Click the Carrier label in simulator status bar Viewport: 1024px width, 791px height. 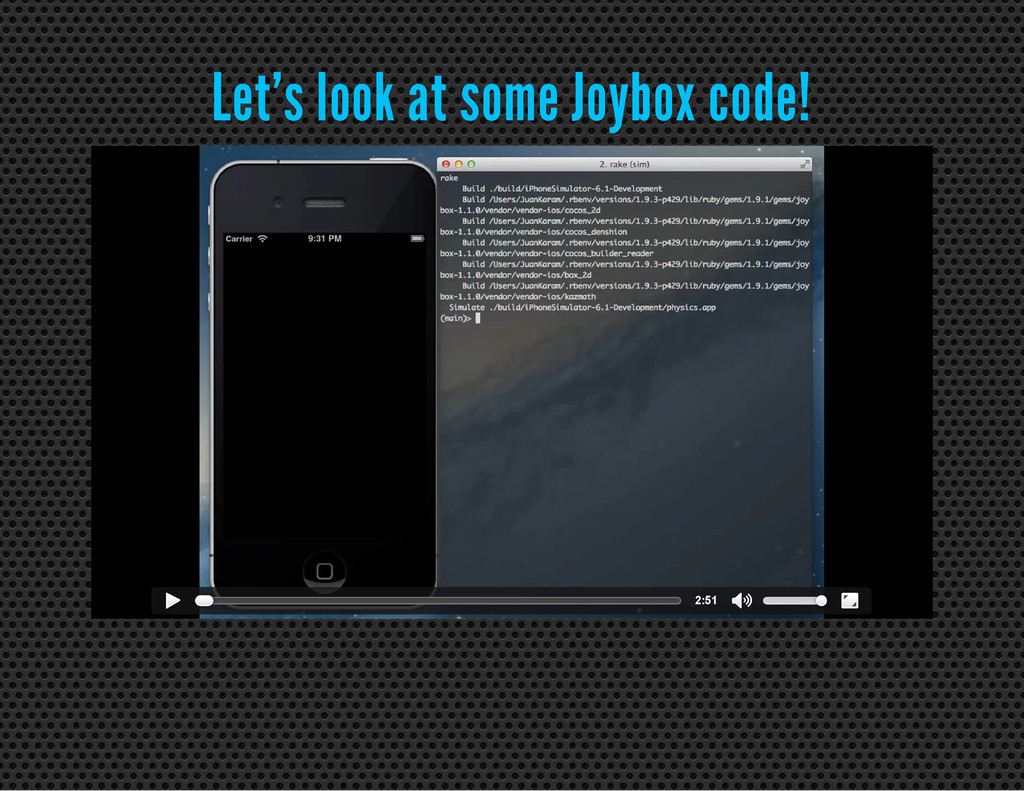(x=239, y=238)
